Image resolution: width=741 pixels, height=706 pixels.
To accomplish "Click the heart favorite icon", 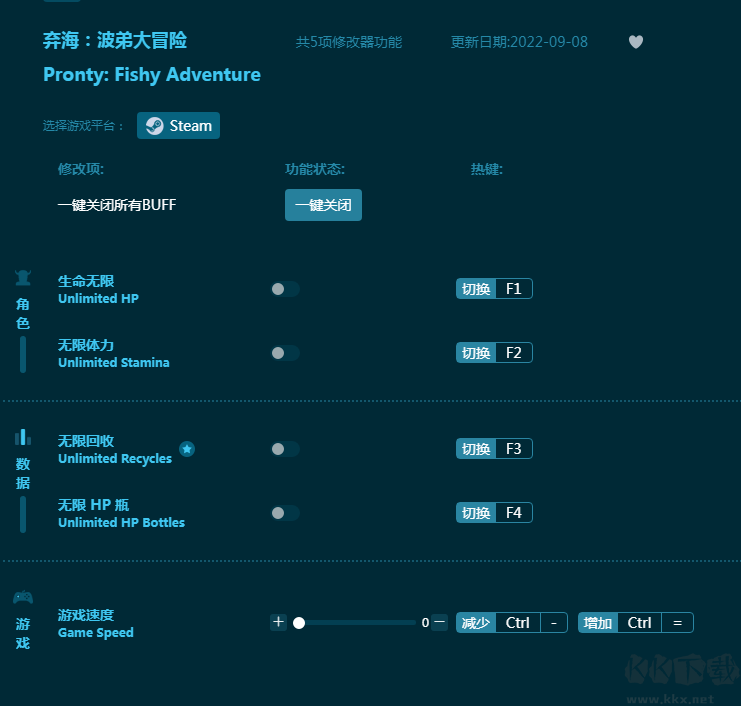I will 636,42.
